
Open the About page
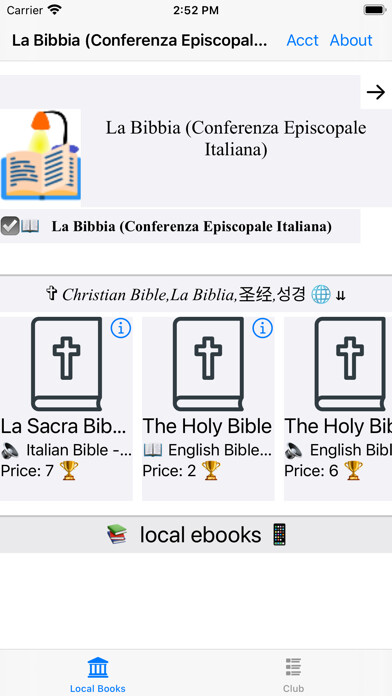point(351,40)
